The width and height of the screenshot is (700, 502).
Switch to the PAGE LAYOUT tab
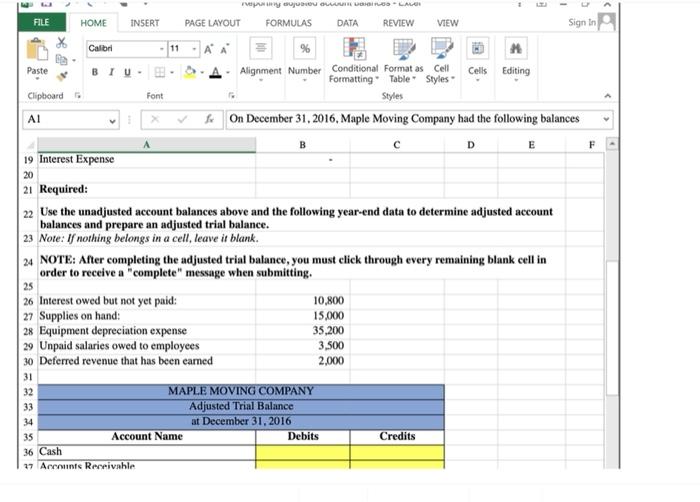(212, 23)
